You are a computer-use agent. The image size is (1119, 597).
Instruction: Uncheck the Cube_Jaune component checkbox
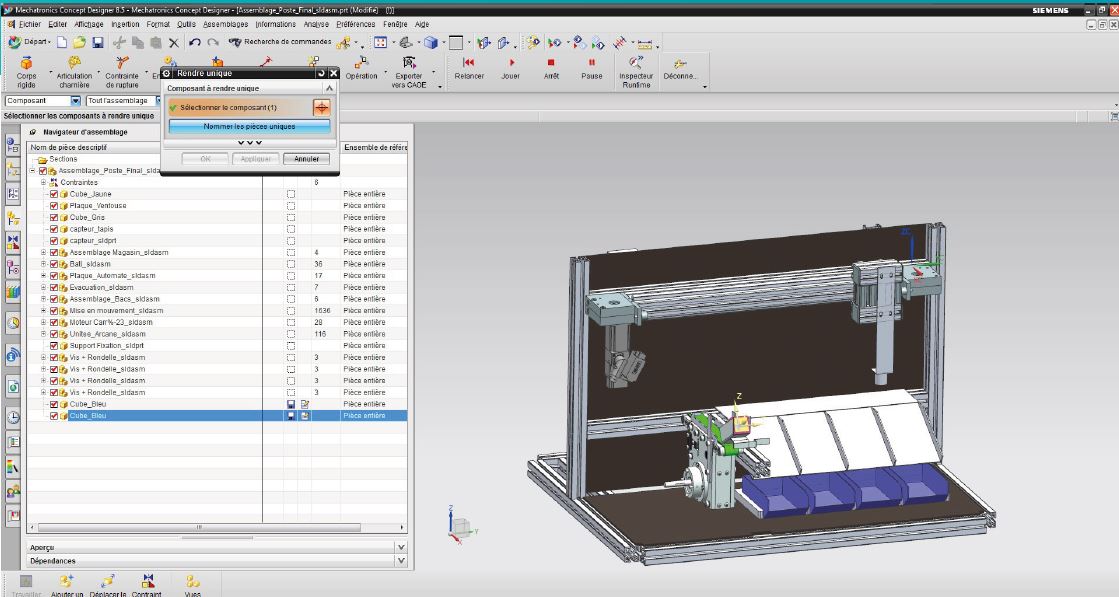[54, 194]
